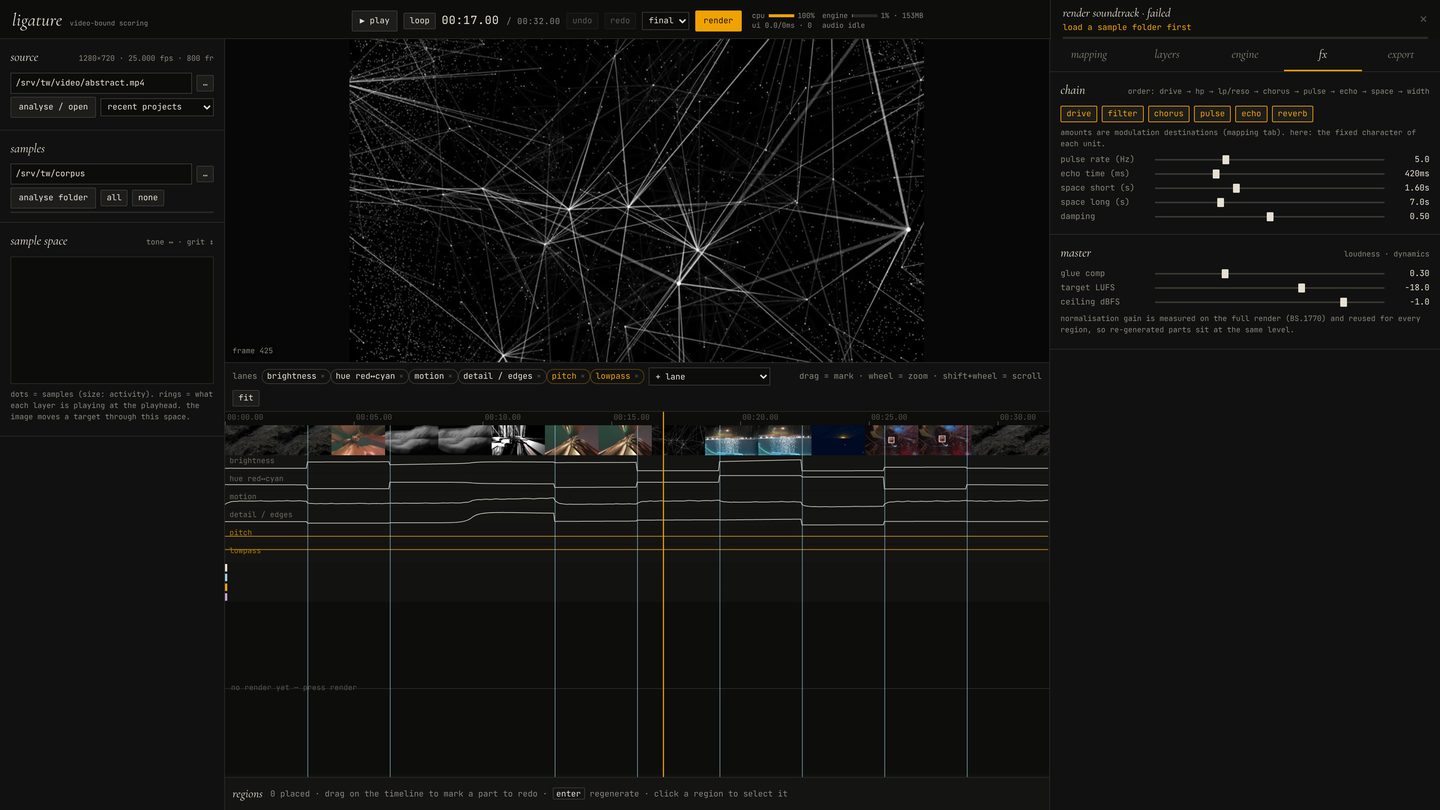Click the analyse / open button
Viewport: 1440px width, 810px height.
[x=53, y=107]
